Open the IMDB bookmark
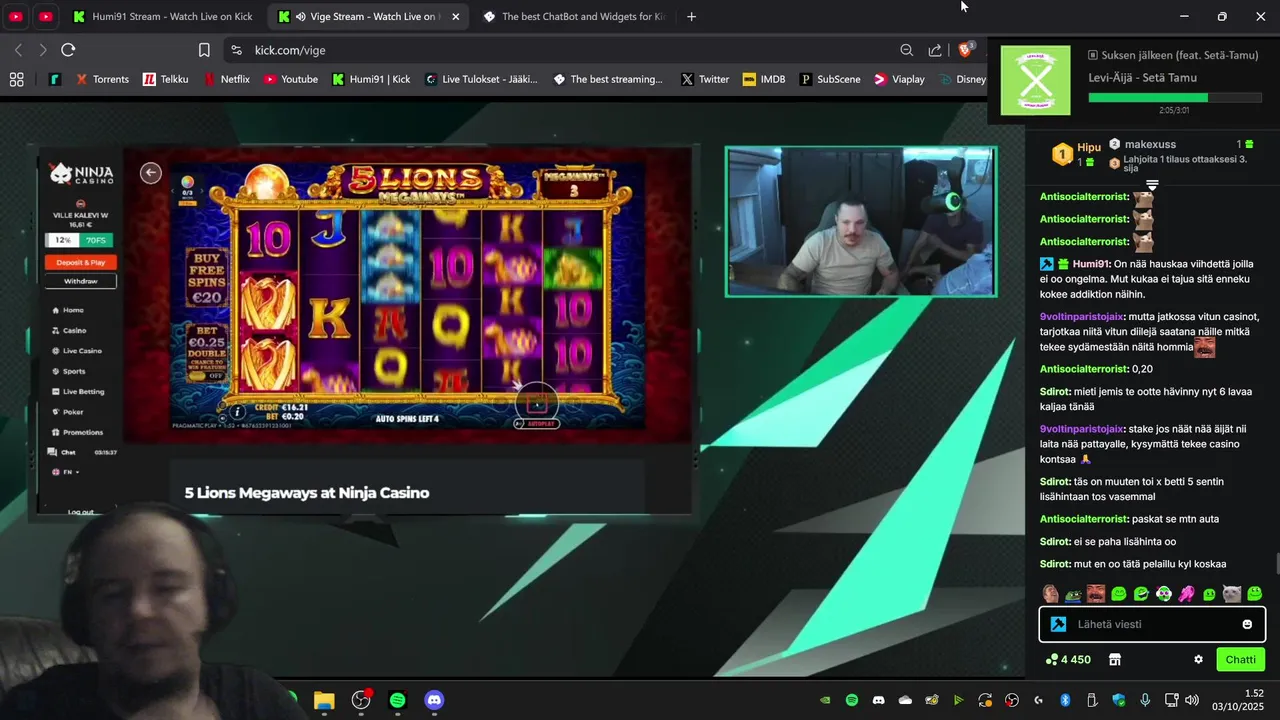The height and width of the screenshot is (720, 1280). pos(764,79)
